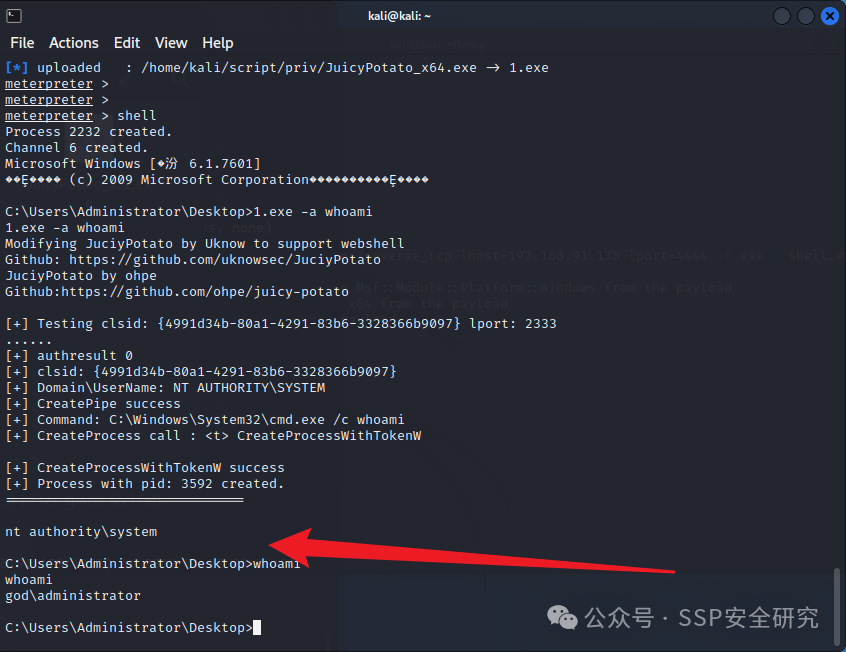
Task: Click 'Testing clsid' line with lport 2333
Action: [281, 324]
